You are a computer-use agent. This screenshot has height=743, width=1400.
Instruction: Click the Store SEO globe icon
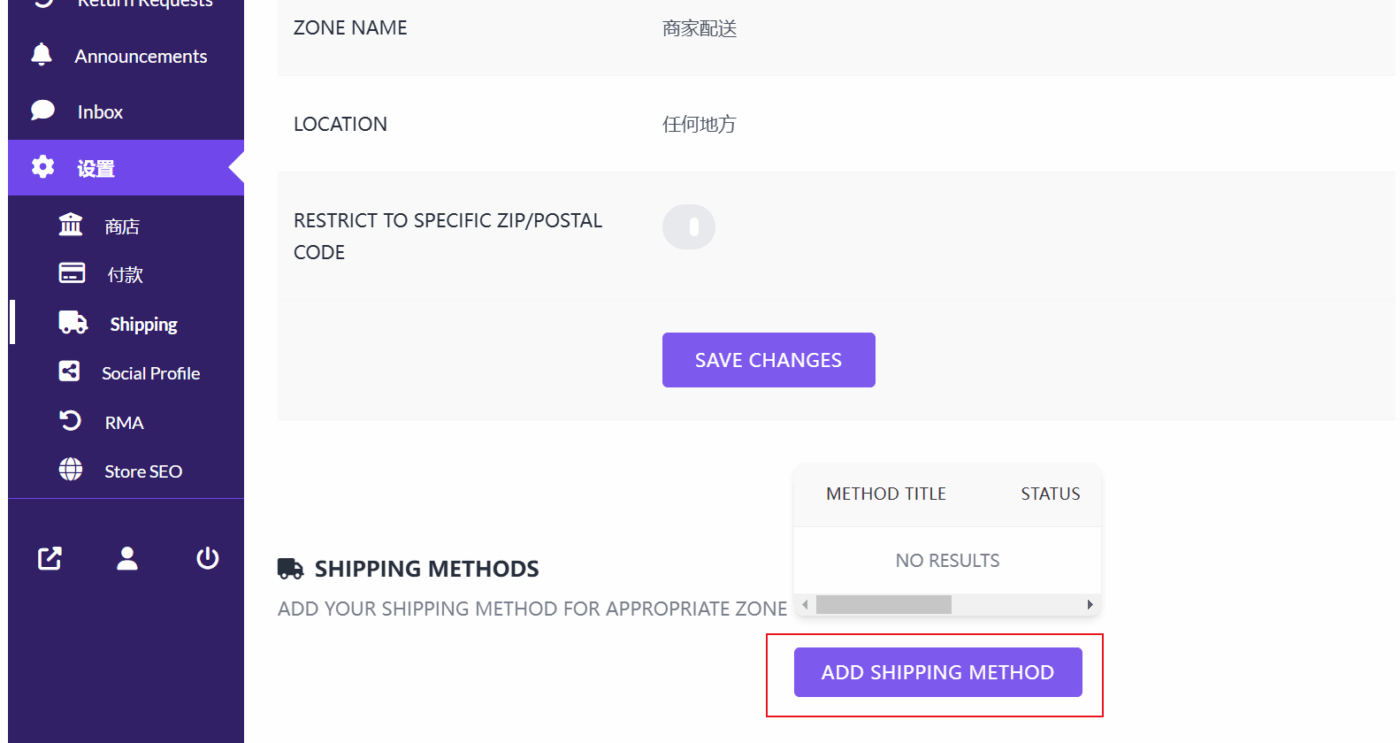70,470
